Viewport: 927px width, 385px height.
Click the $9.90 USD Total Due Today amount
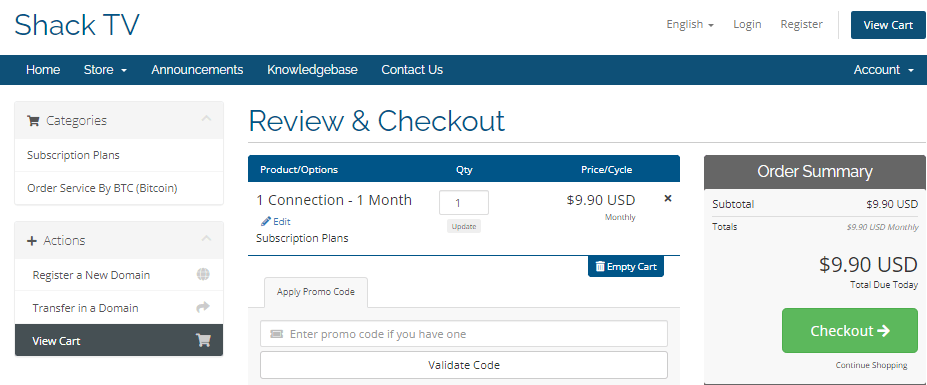coord(868,264)
